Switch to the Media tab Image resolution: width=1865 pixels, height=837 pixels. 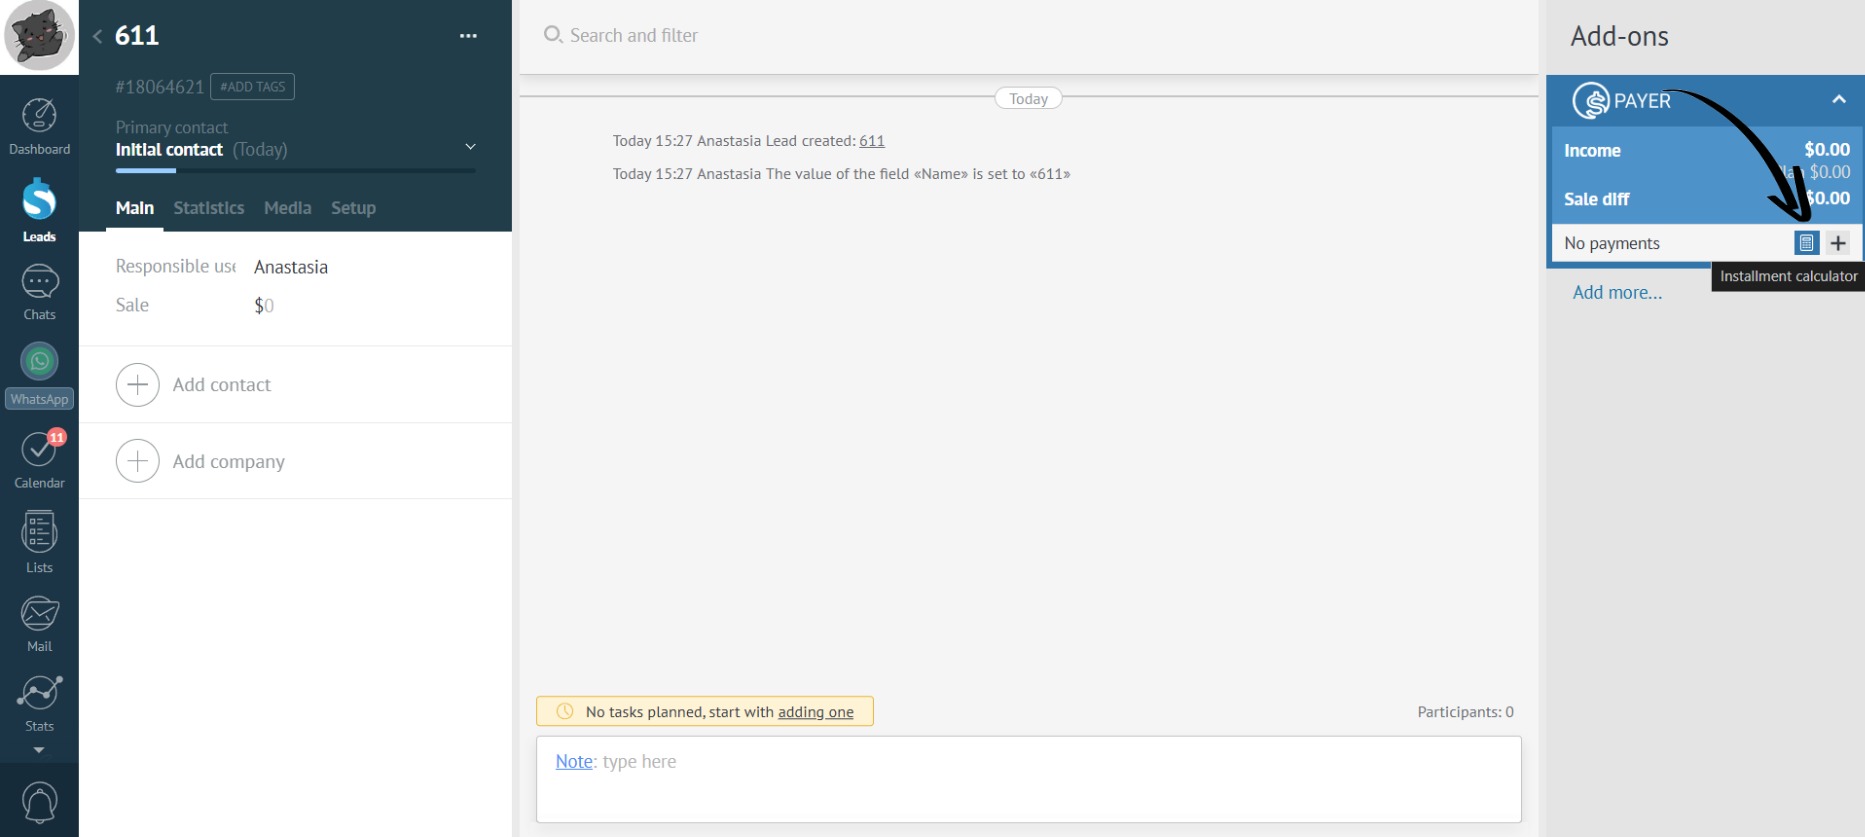[x=287, y=208]
